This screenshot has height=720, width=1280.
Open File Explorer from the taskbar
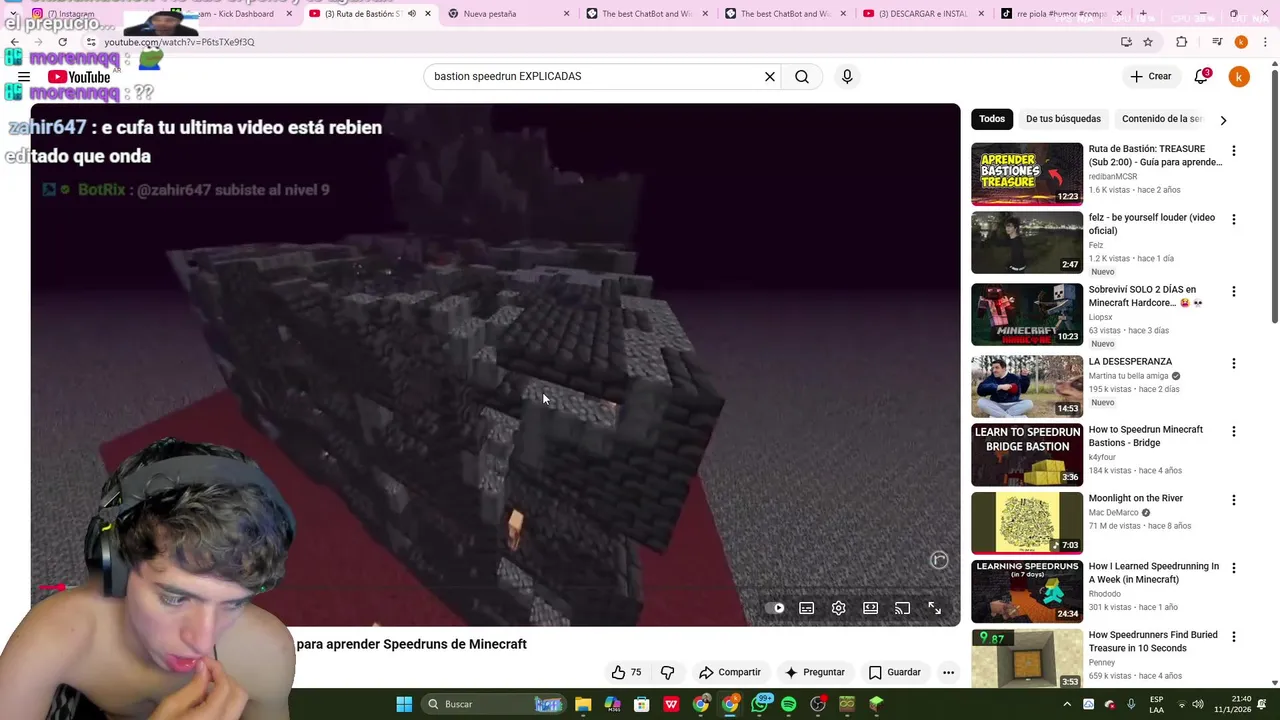pos(583,704)
